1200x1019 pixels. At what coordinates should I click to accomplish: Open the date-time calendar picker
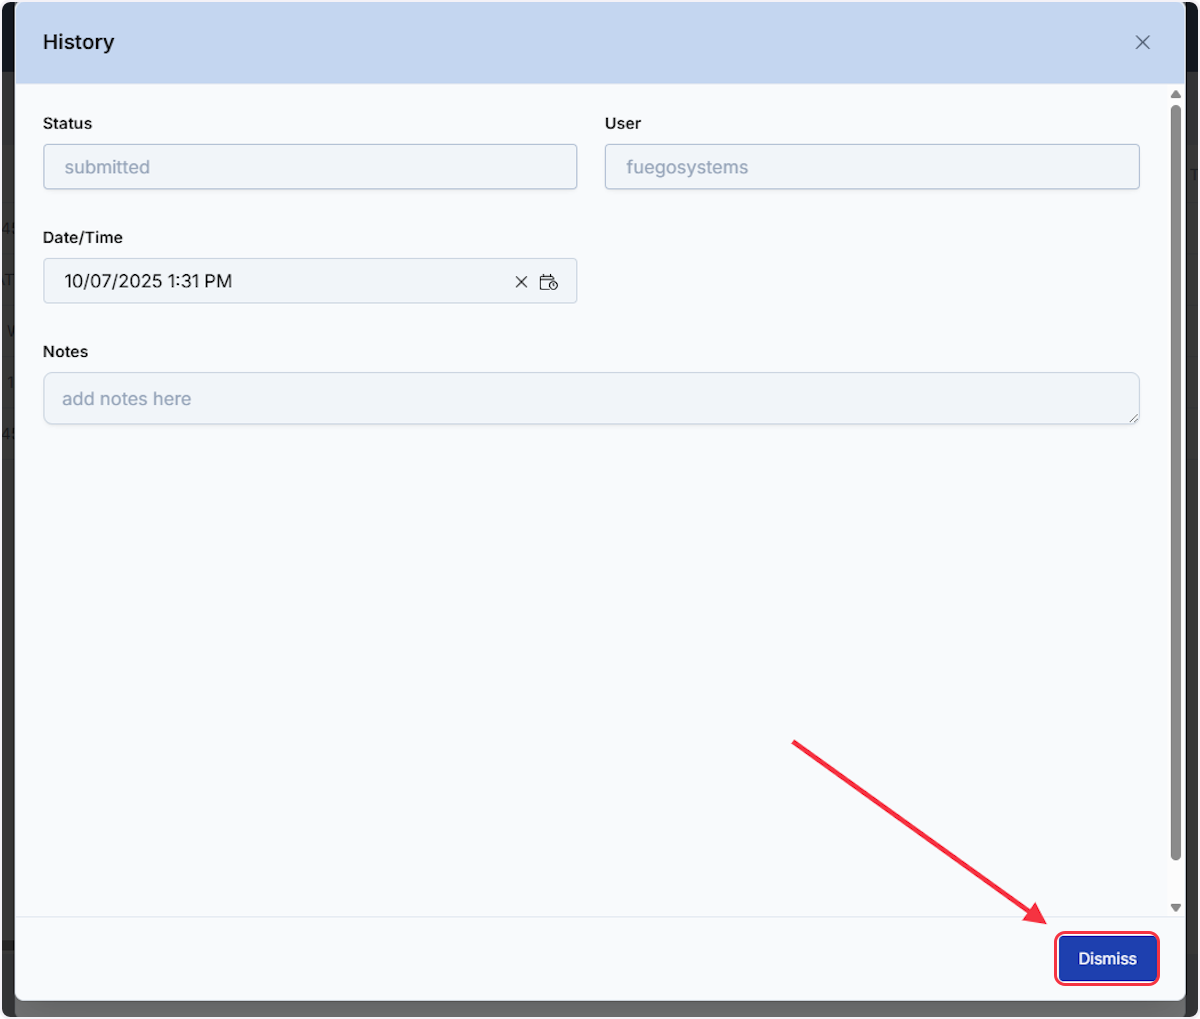click(x=548, y=282)
